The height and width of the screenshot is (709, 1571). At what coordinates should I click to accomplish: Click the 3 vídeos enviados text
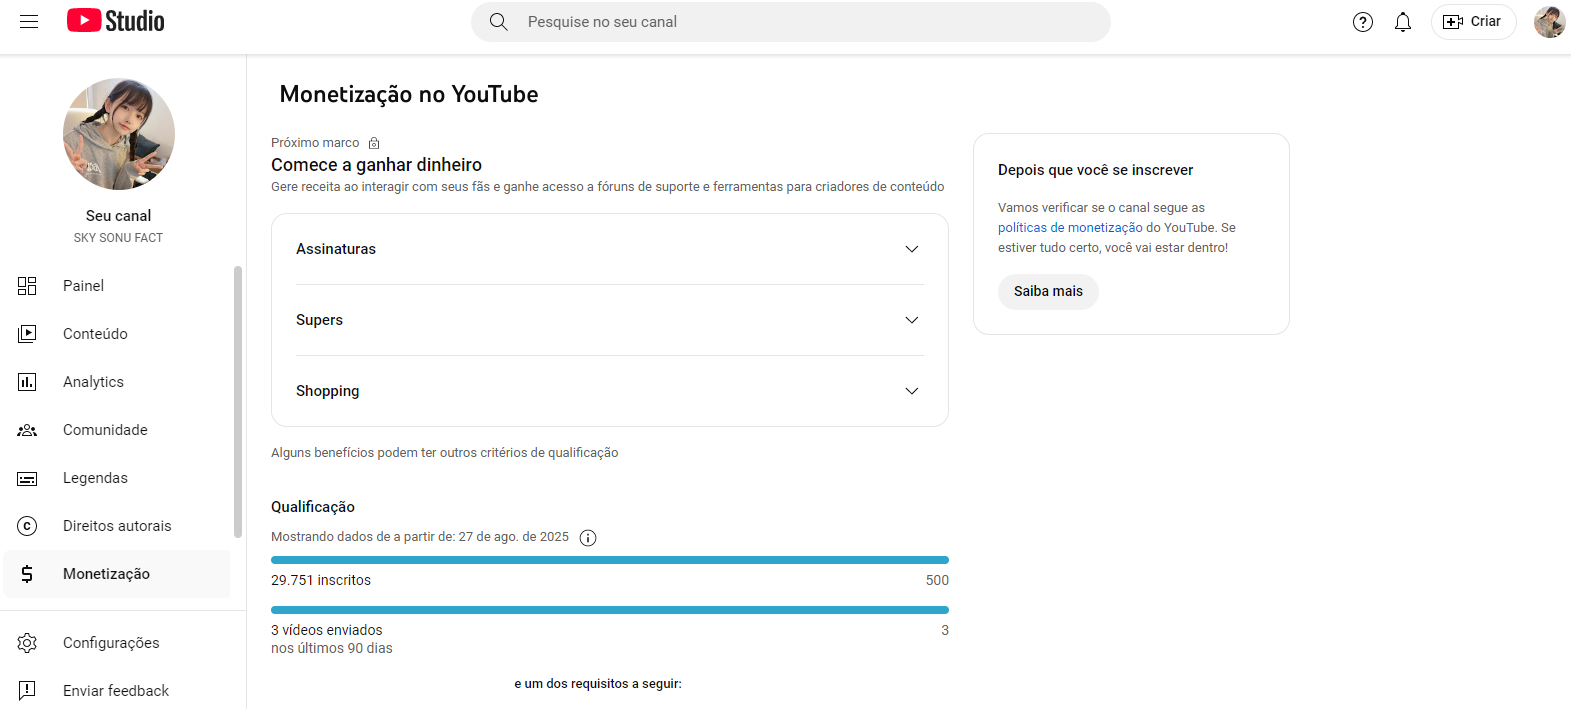point(327,630)
